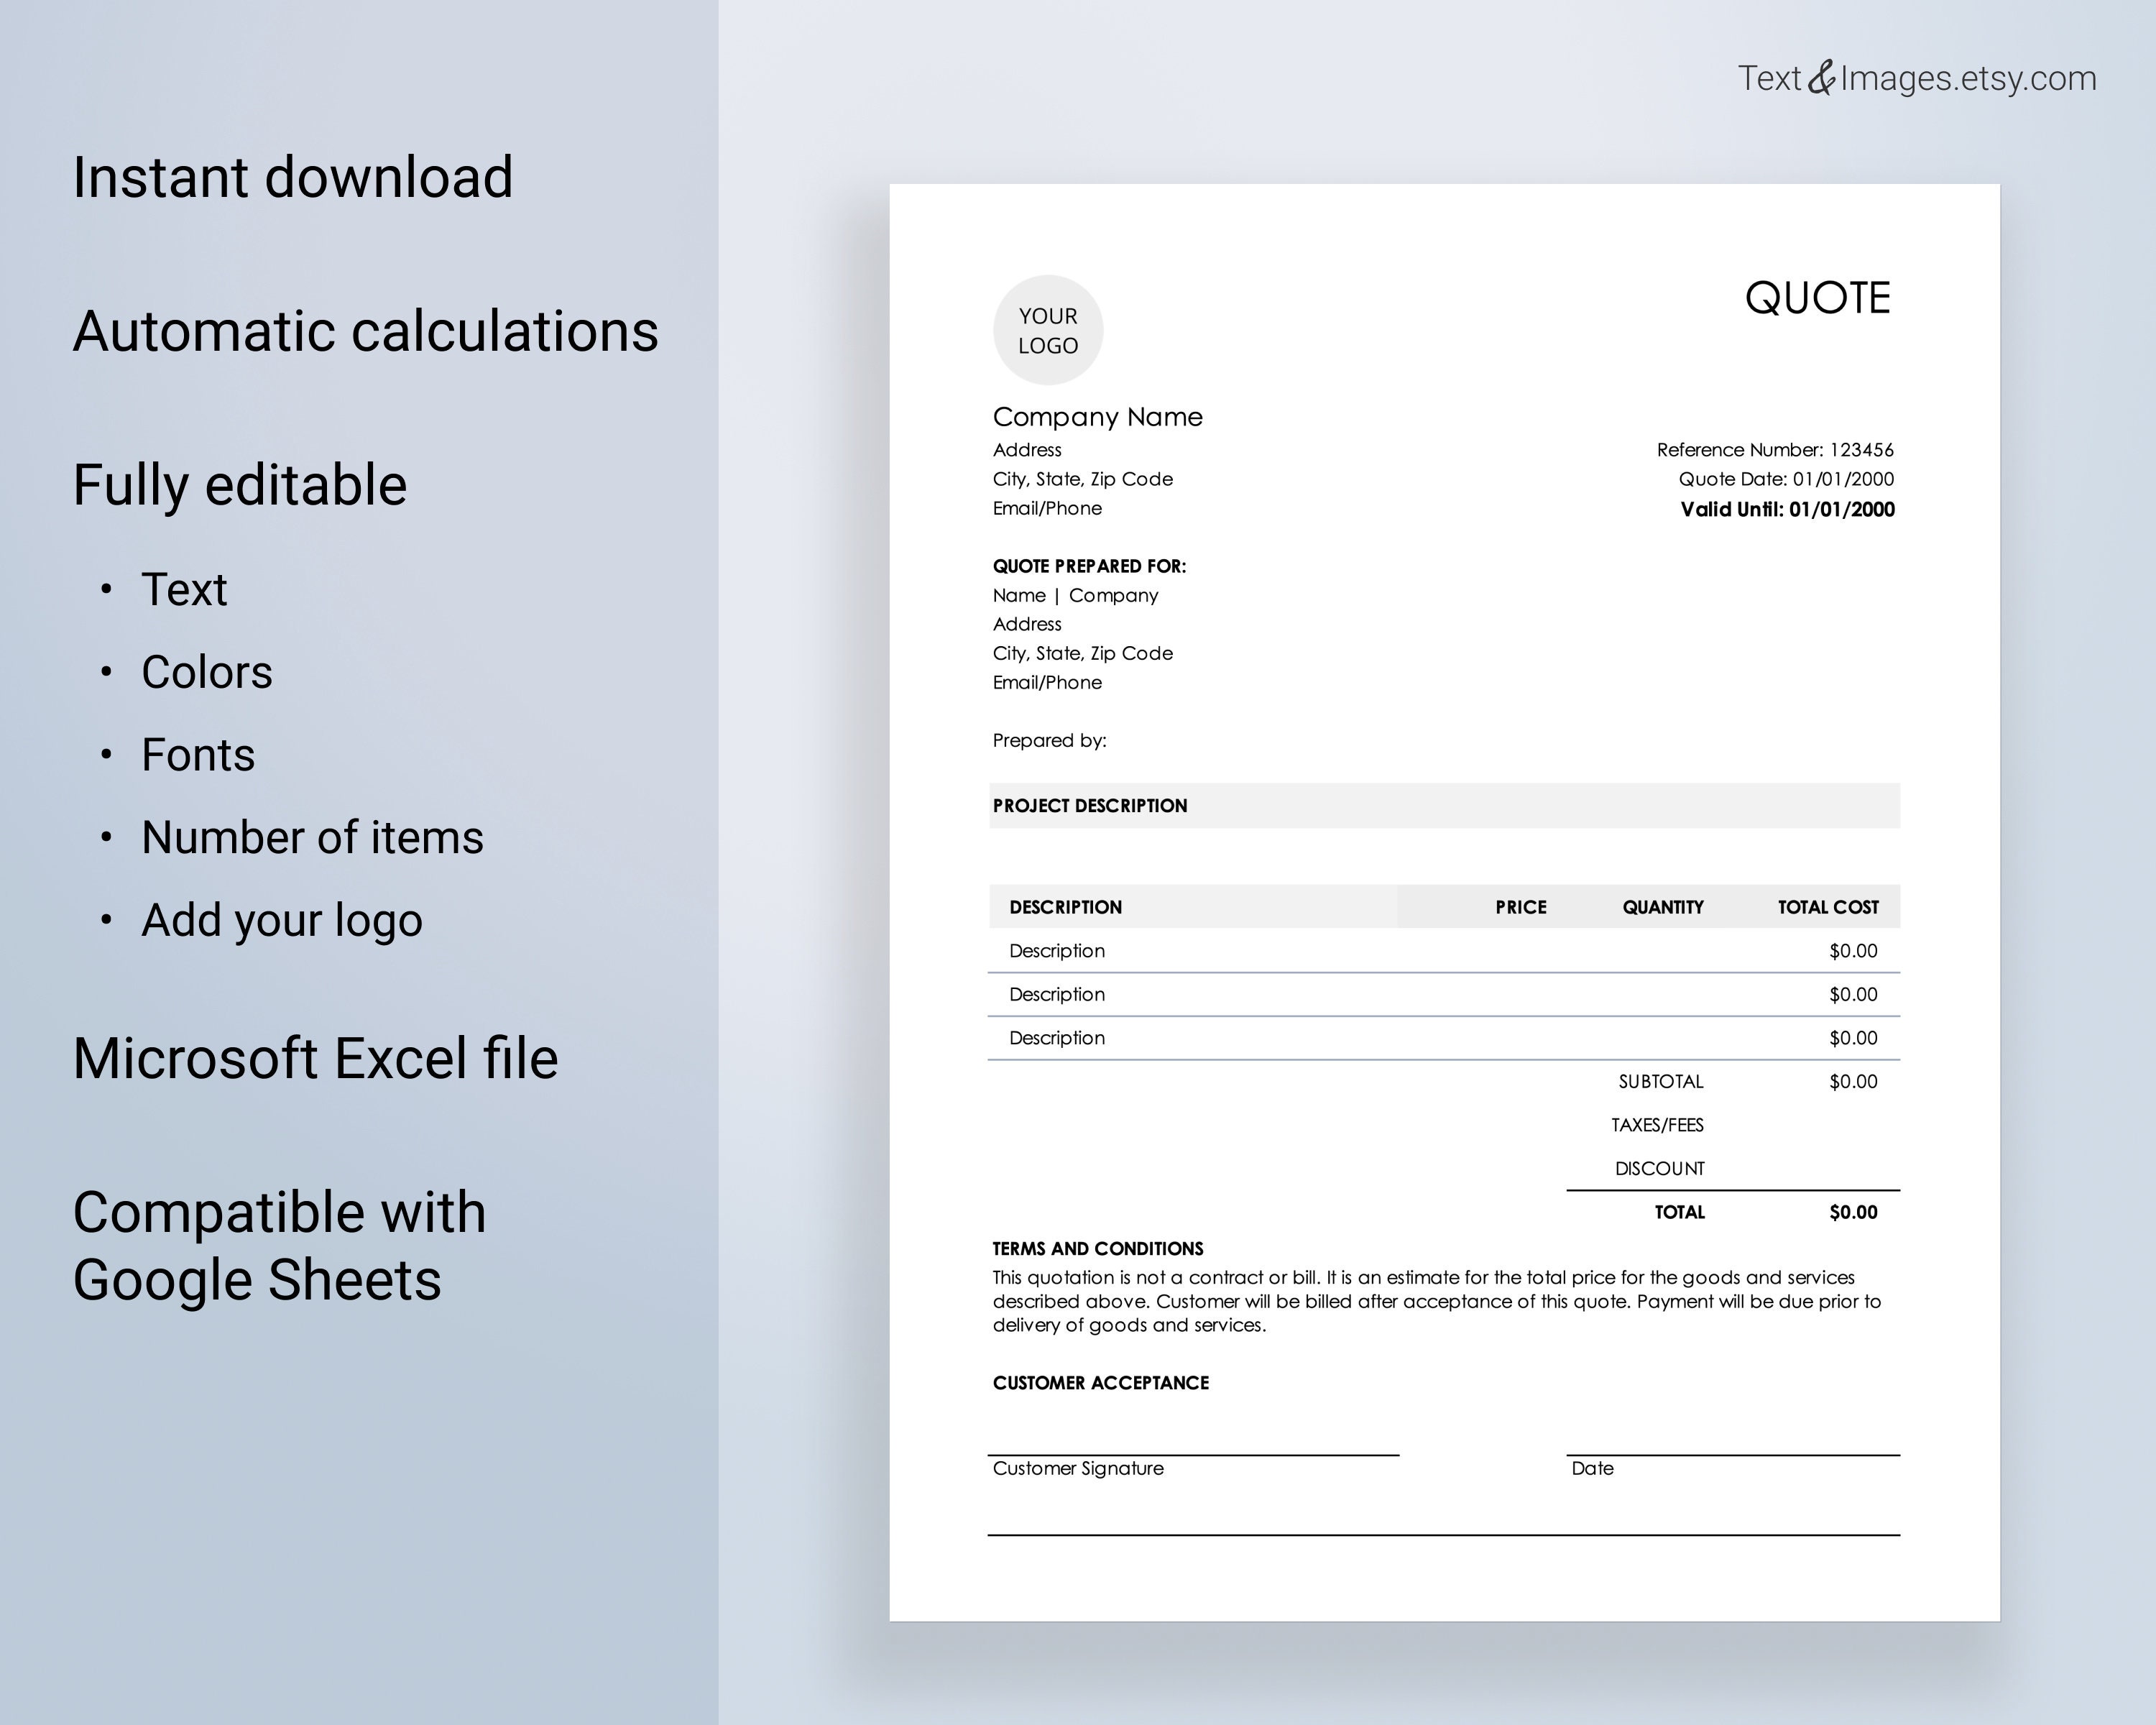Select the QUOTE title heading
This screenshot has width=2156, height=1725.
pos(1817,297)
